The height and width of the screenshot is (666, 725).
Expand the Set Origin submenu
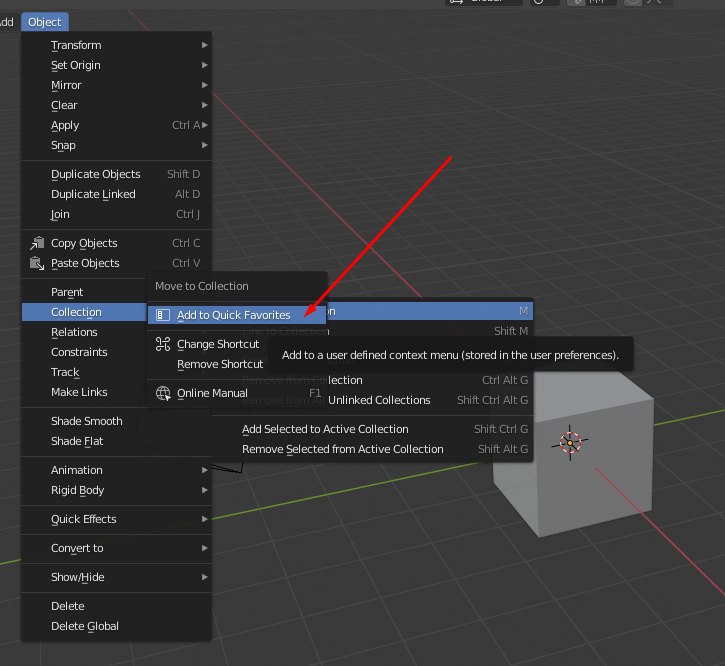(117, 65)
